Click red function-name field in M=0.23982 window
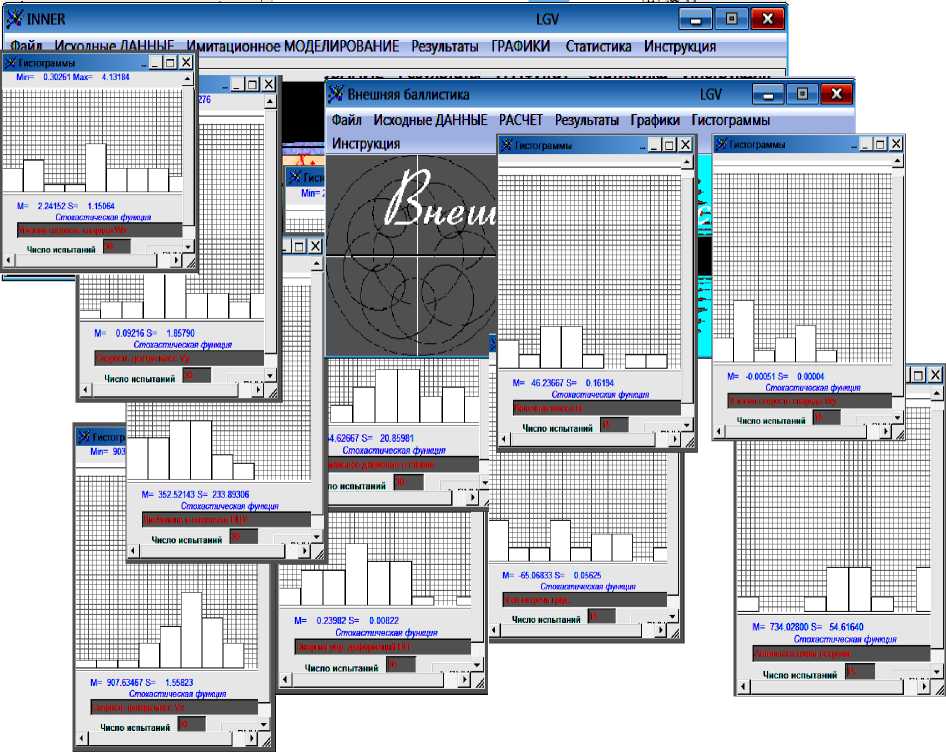Image resolution: width=946 pixels, height=752 pixels. [383, 647]
